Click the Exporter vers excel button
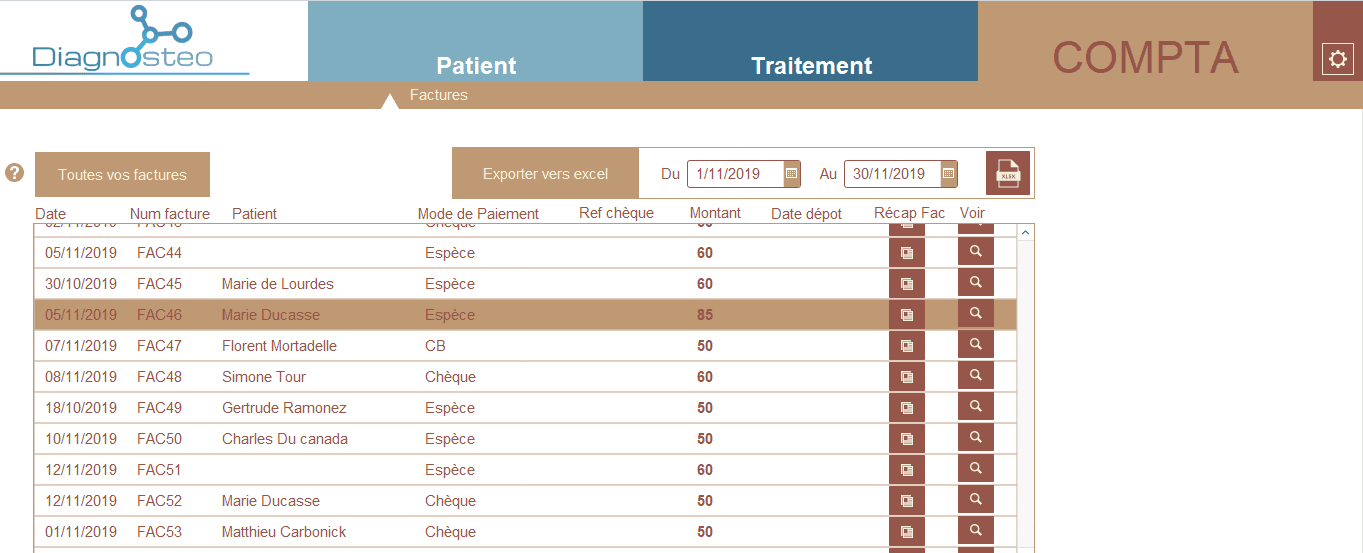 [545, 174]
